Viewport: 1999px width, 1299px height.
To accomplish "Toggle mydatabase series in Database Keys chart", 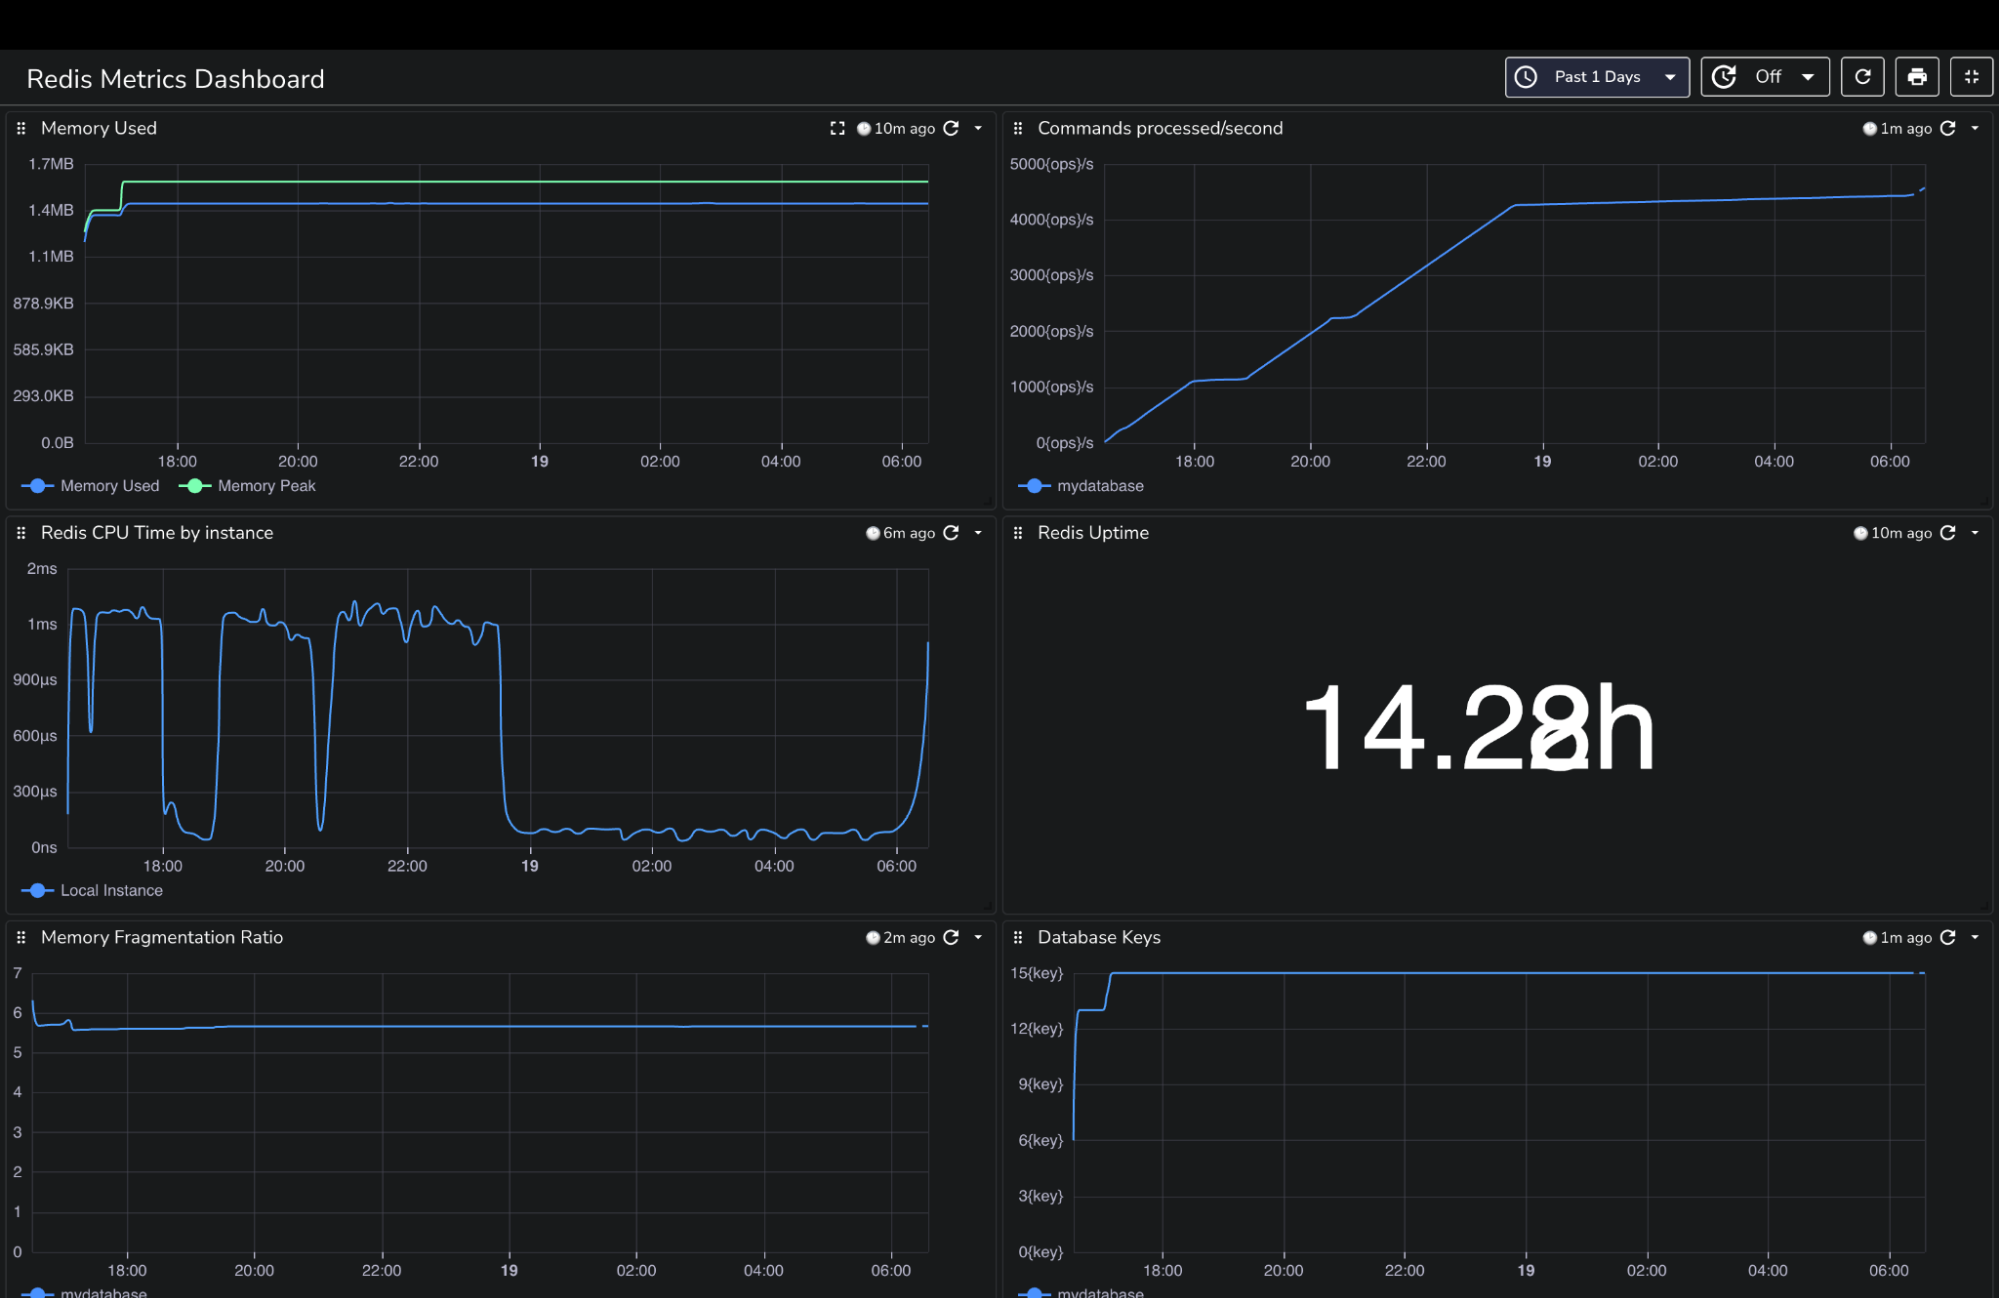I will coord(1081,1292).
